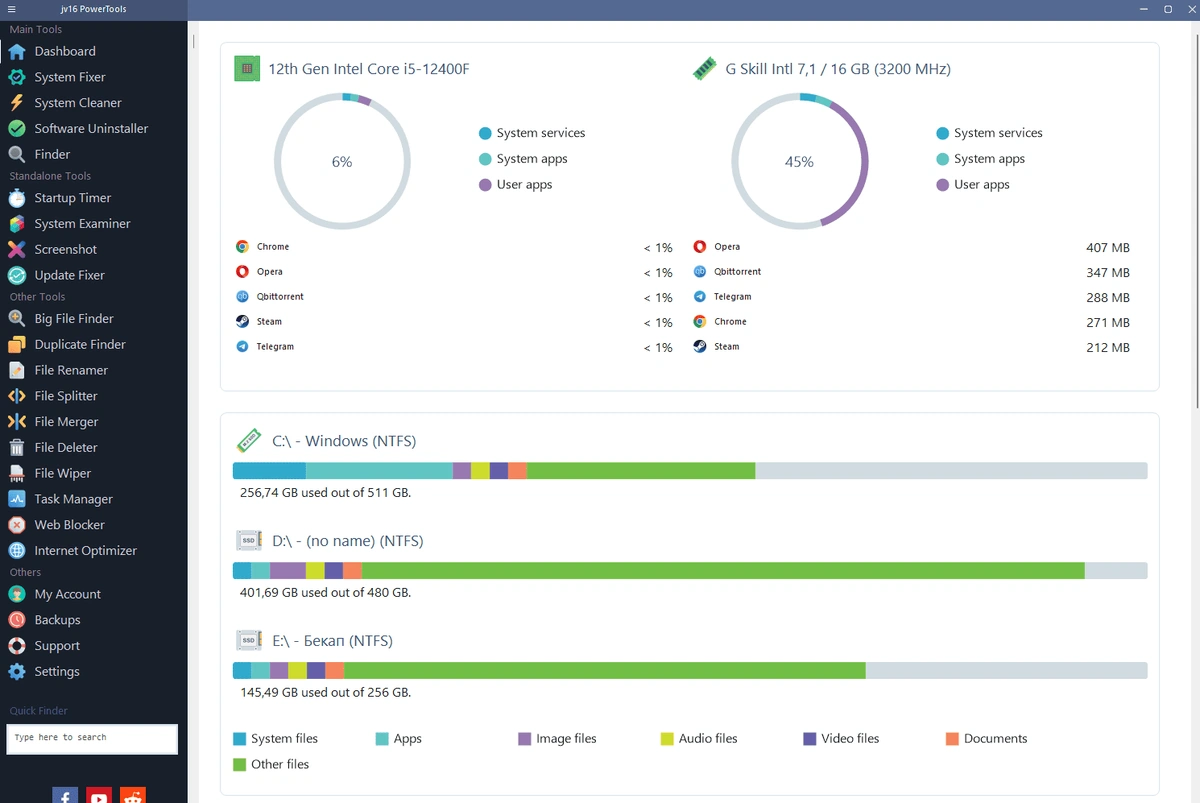Viewport: 1200px width, 803px height.
Task: Click the Qbittorrent row showing 347 MB
Action: [911, 272]
